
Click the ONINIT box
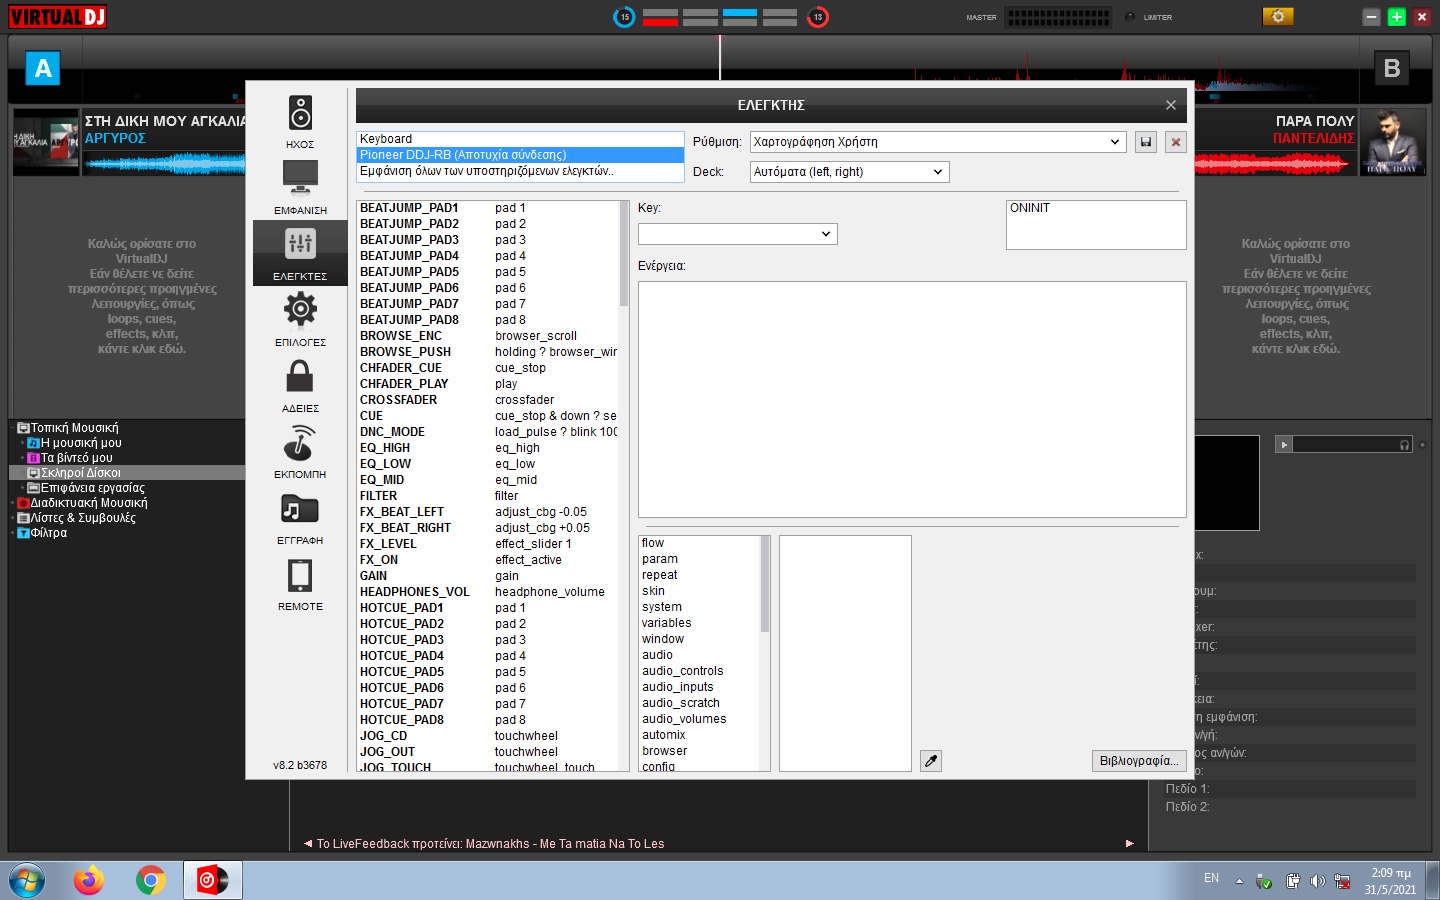[x=1096, y=225]
